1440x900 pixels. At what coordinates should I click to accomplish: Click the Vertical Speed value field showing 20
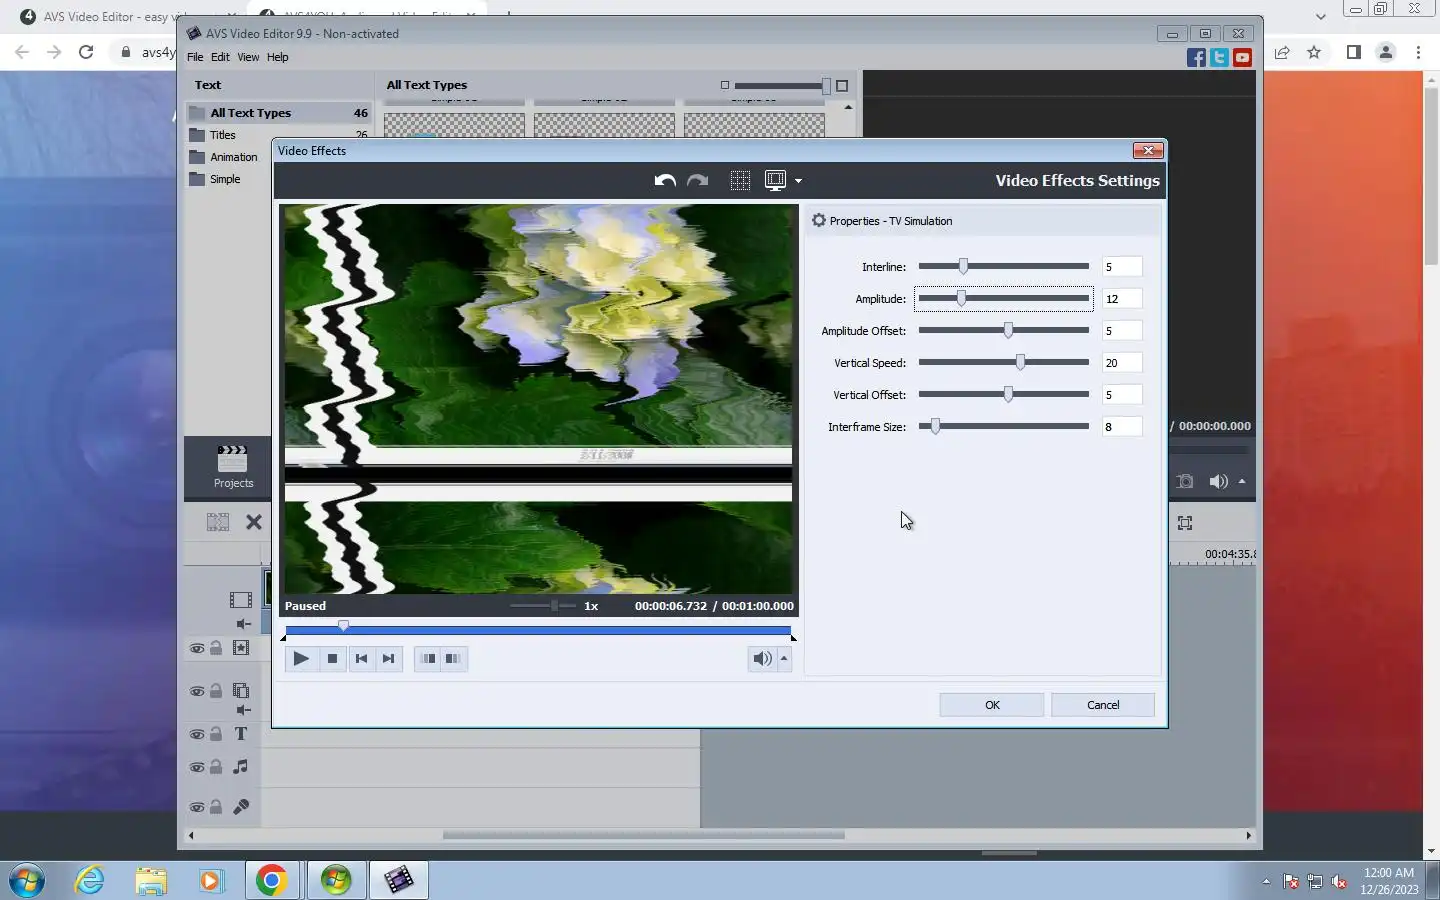point(1121,363)
